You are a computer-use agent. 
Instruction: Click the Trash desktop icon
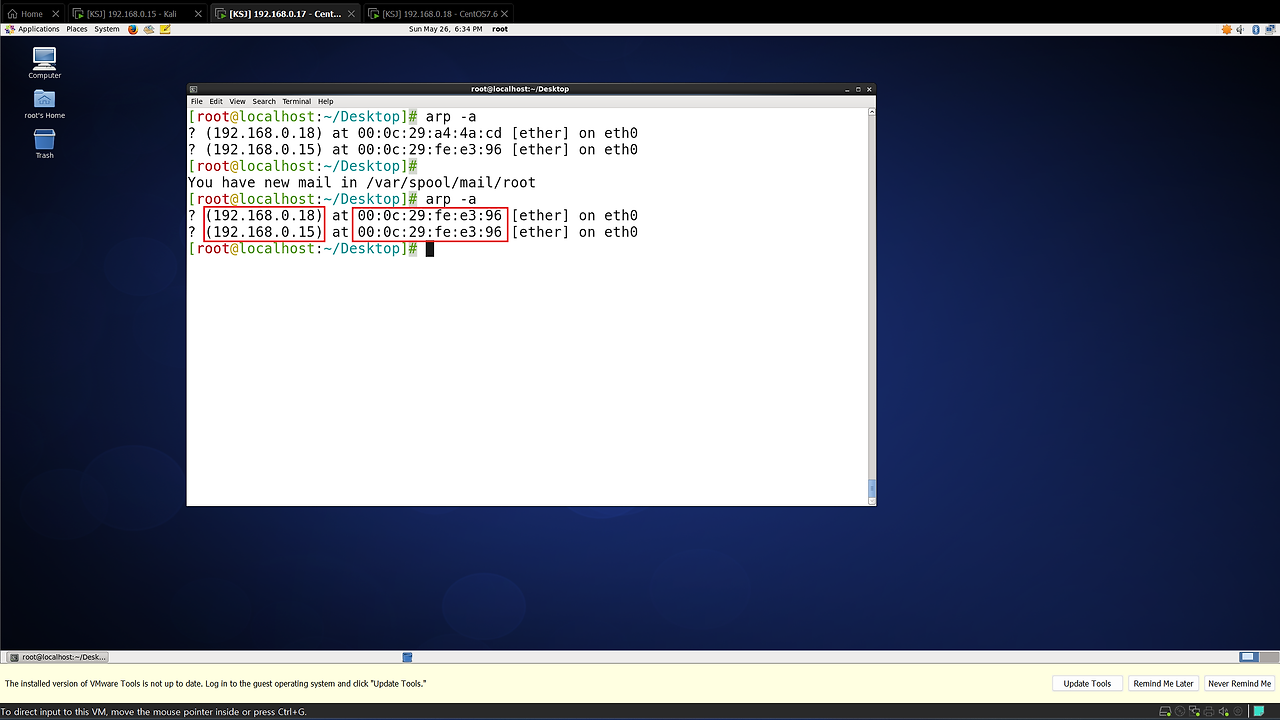pyautogui.click(x=44, y=140)
